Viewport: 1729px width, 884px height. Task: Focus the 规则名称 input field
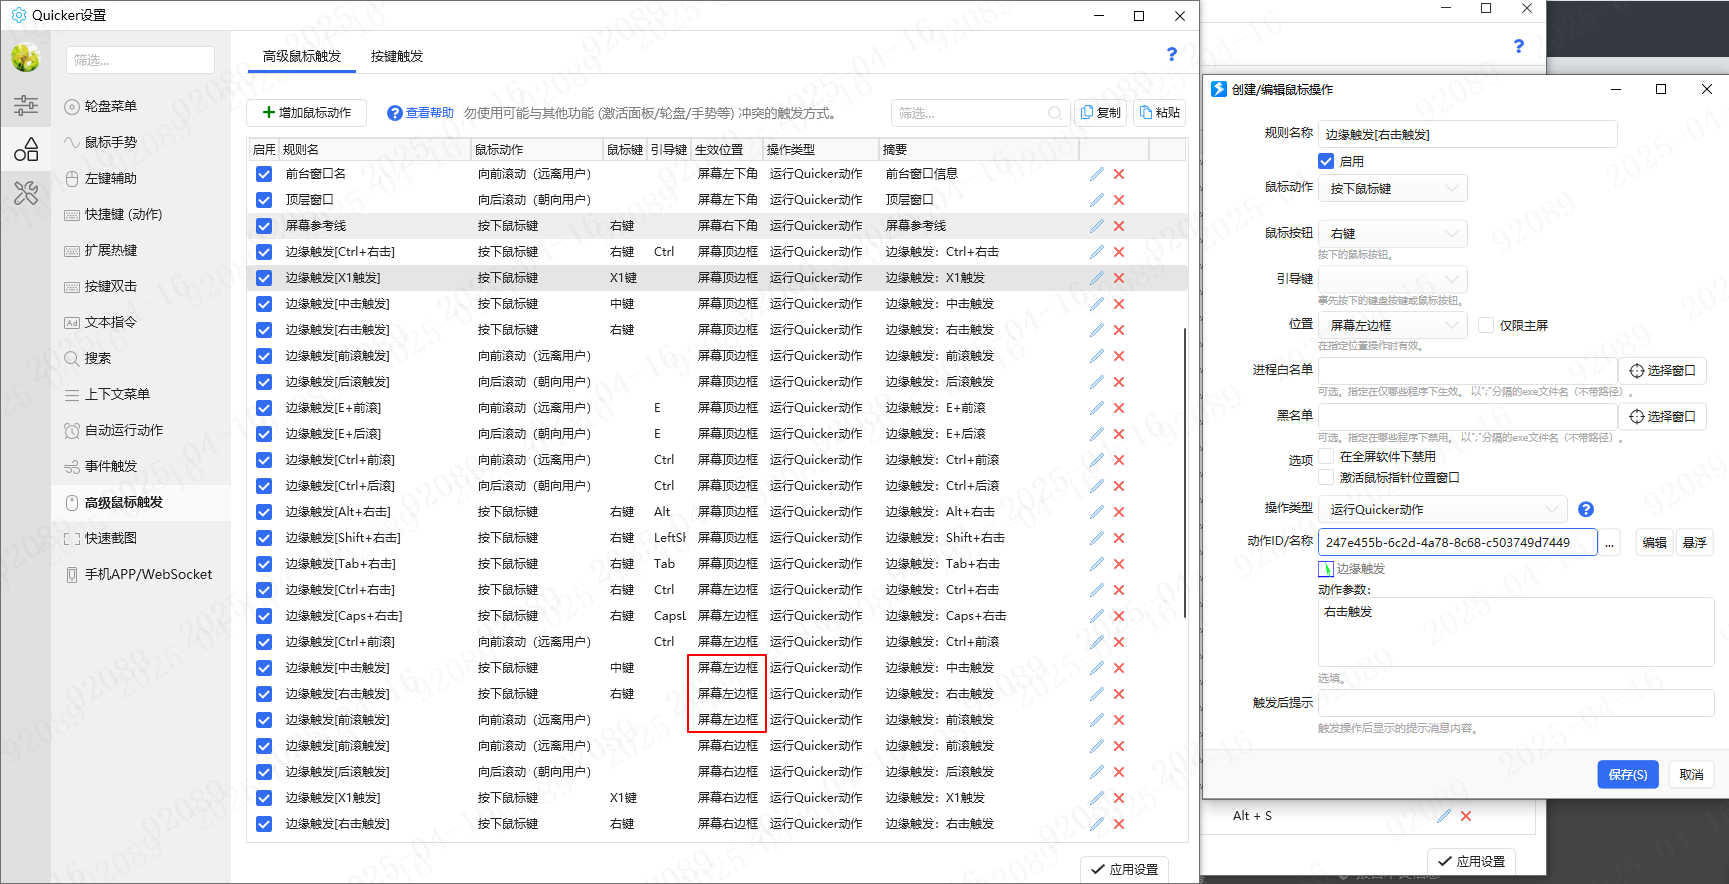click(x=1467, y=134)
